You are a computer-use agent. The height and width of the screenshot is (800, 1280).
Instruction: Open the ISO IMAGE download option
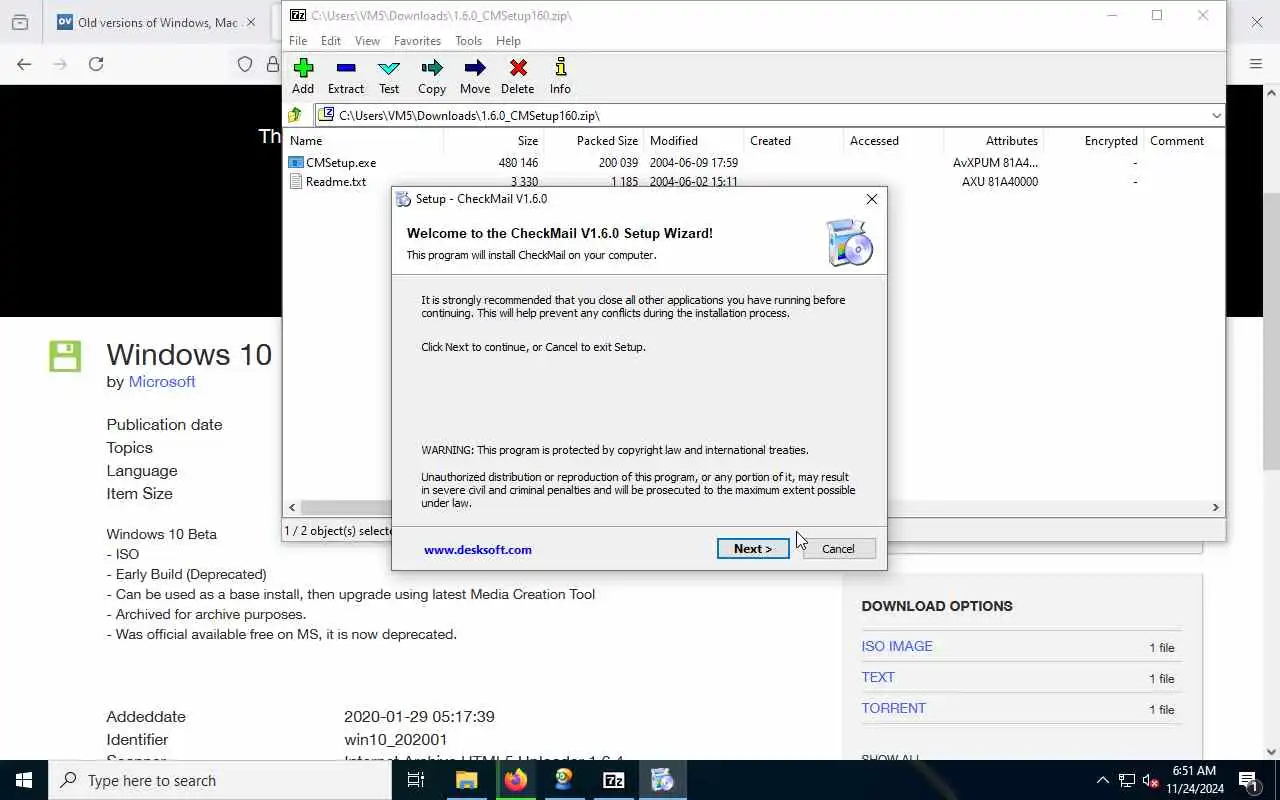(897, 646)
